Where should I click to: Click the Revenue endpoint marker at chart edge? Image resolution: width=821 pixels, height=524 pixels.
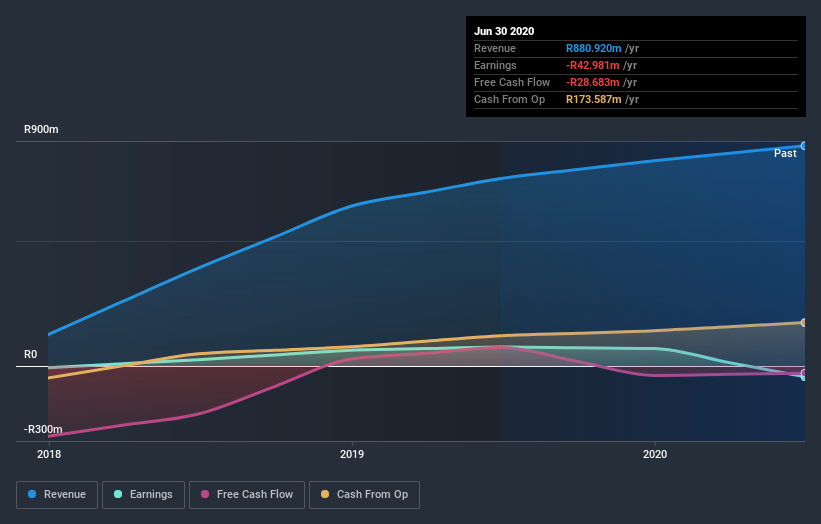[x=804, y=146]
